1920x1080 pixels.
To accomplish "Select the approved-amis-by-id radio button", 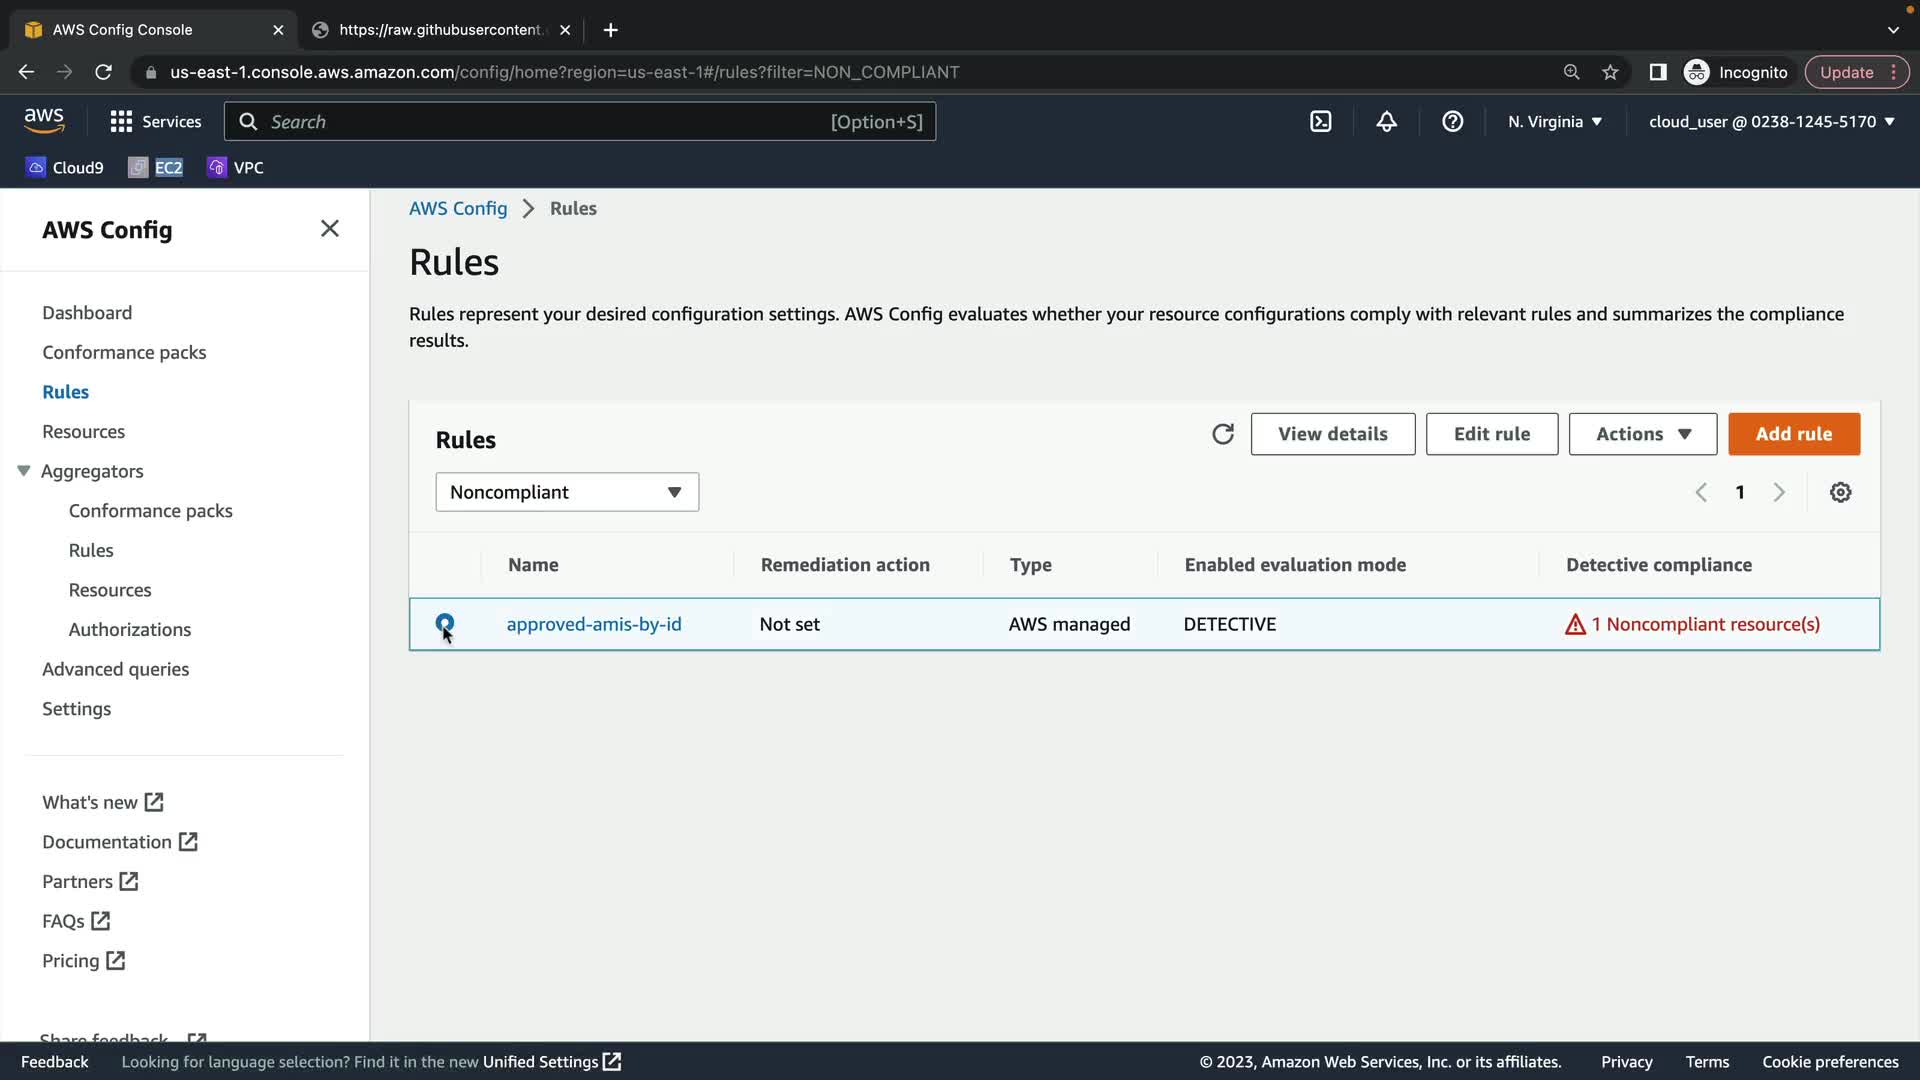I will point(445,624).
